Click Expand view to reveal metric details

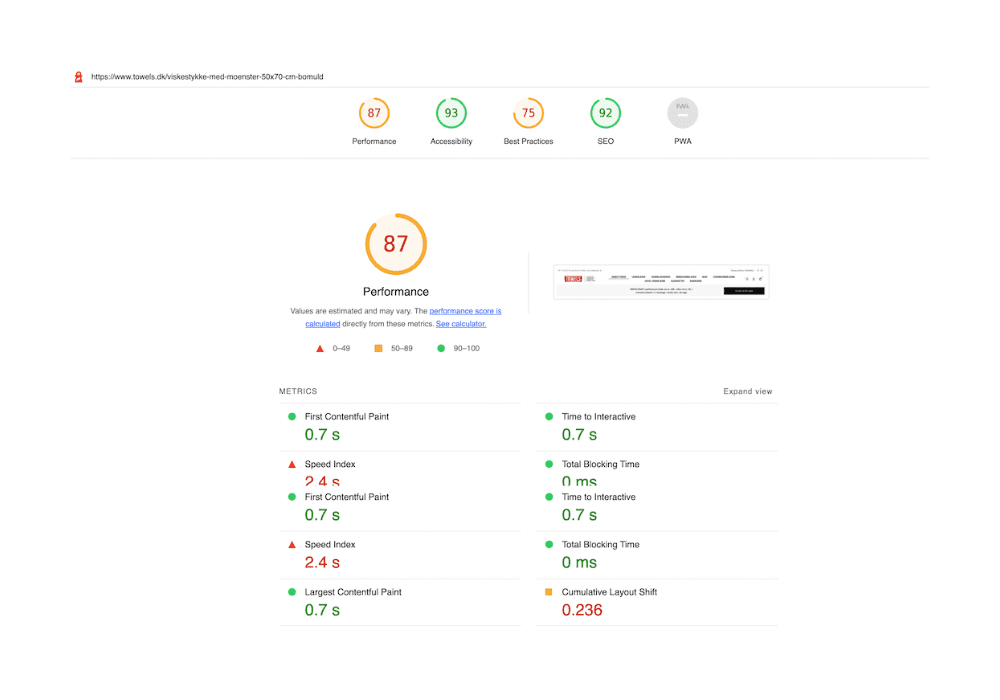(x=747, y=391)
